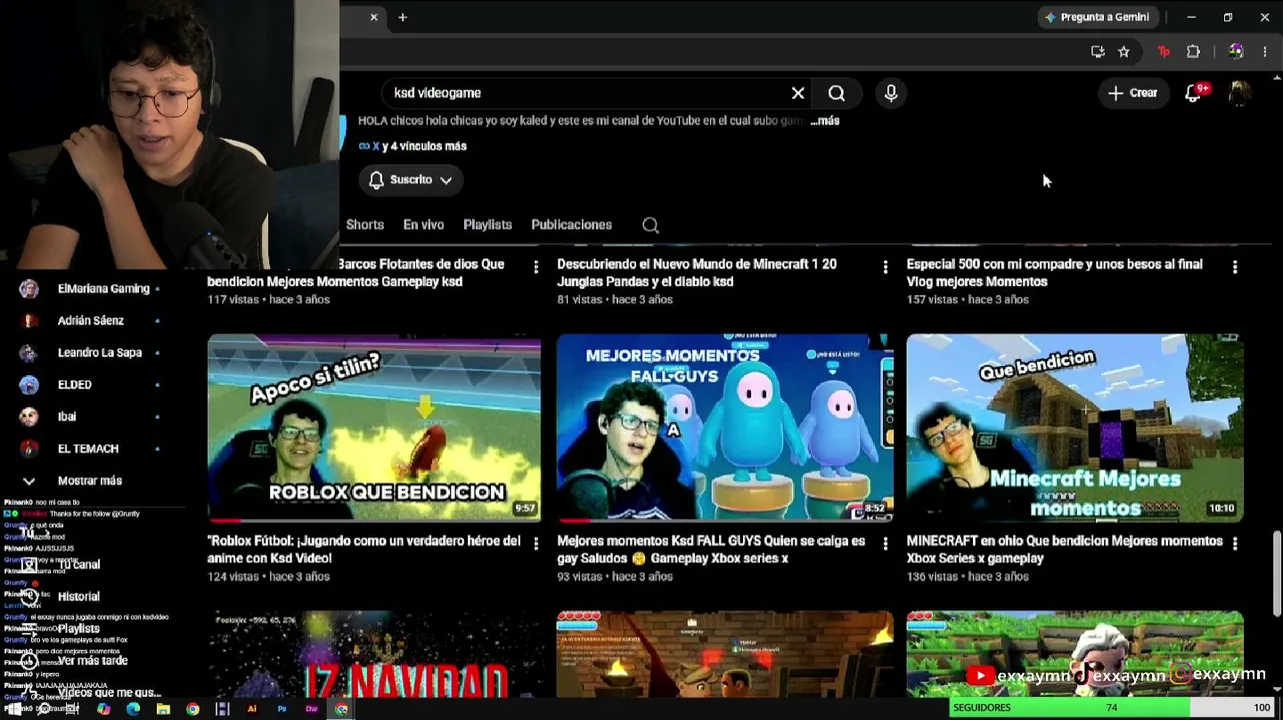Open the MINECRAFT en ohio video title
Screen dimensions: 1283x720
1064,550
